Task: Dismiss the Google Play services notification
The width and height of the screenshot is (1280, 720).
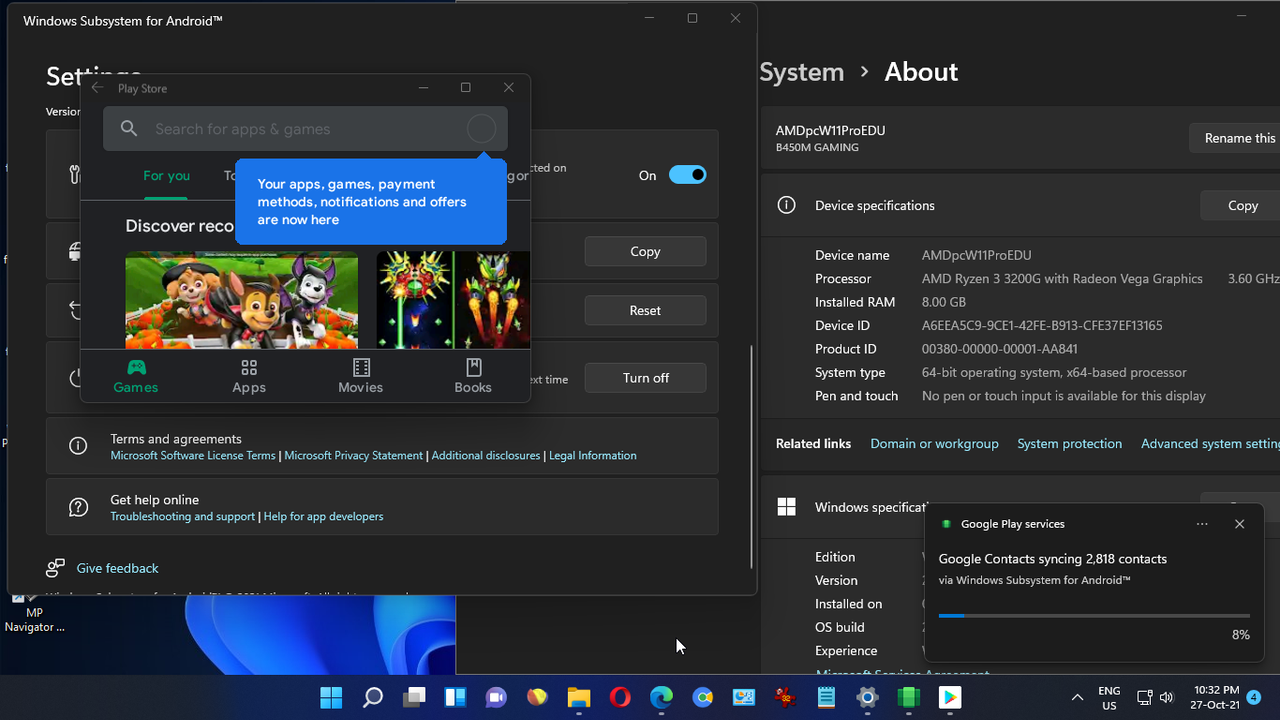Action: coord(1239,524)
